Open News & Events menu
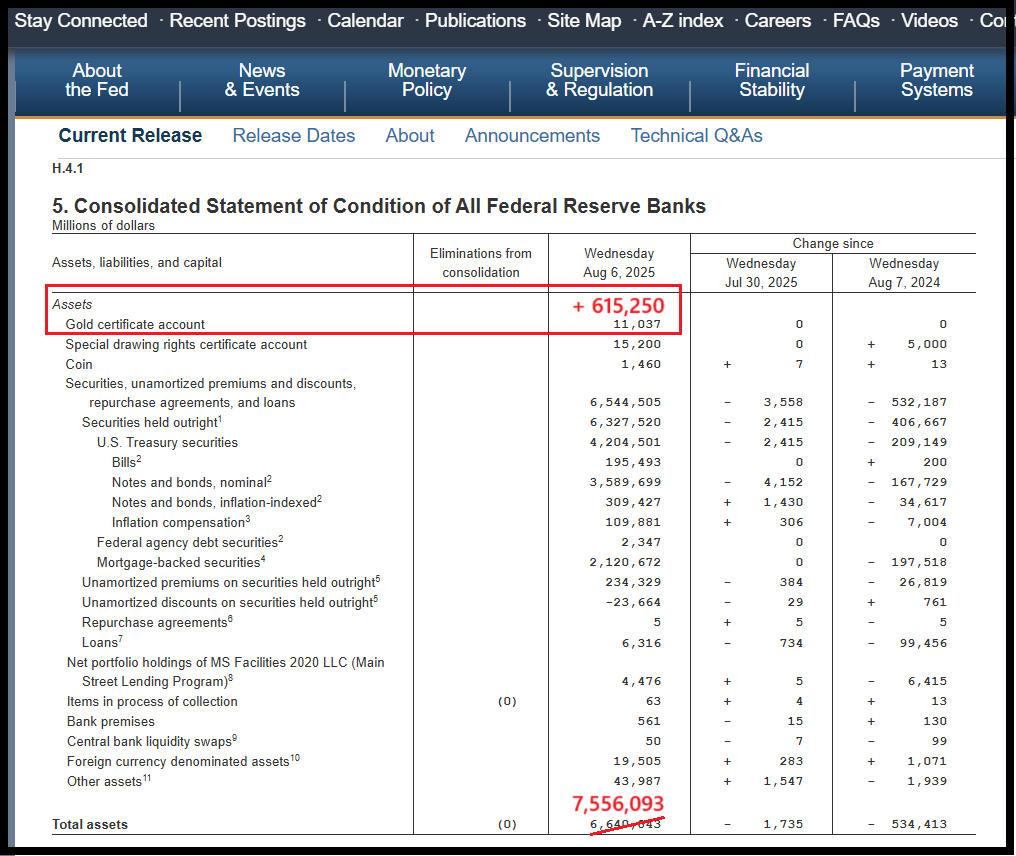Screen dimensions: 1016x856 (262, 80)
